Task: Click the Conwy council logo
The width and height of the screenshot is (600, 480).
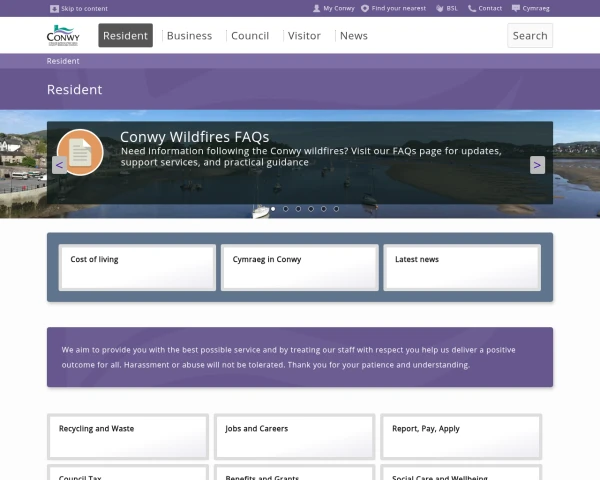Action: tap(63, 35)
